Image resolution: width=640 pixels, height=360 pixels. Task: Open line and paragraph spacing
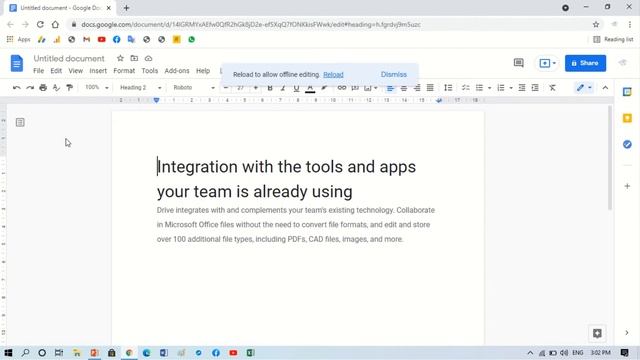point(448,88)
